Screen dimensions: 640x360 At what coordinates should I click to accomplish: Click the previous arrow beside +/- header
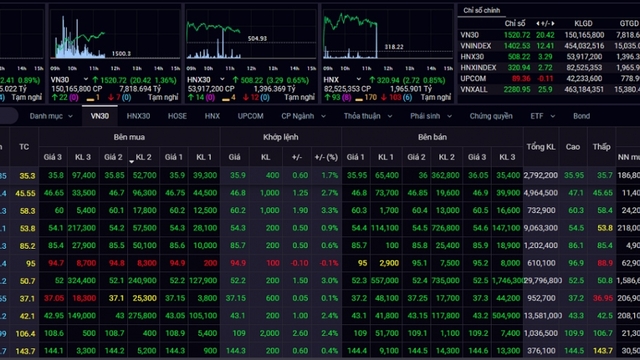coord(538,24)
